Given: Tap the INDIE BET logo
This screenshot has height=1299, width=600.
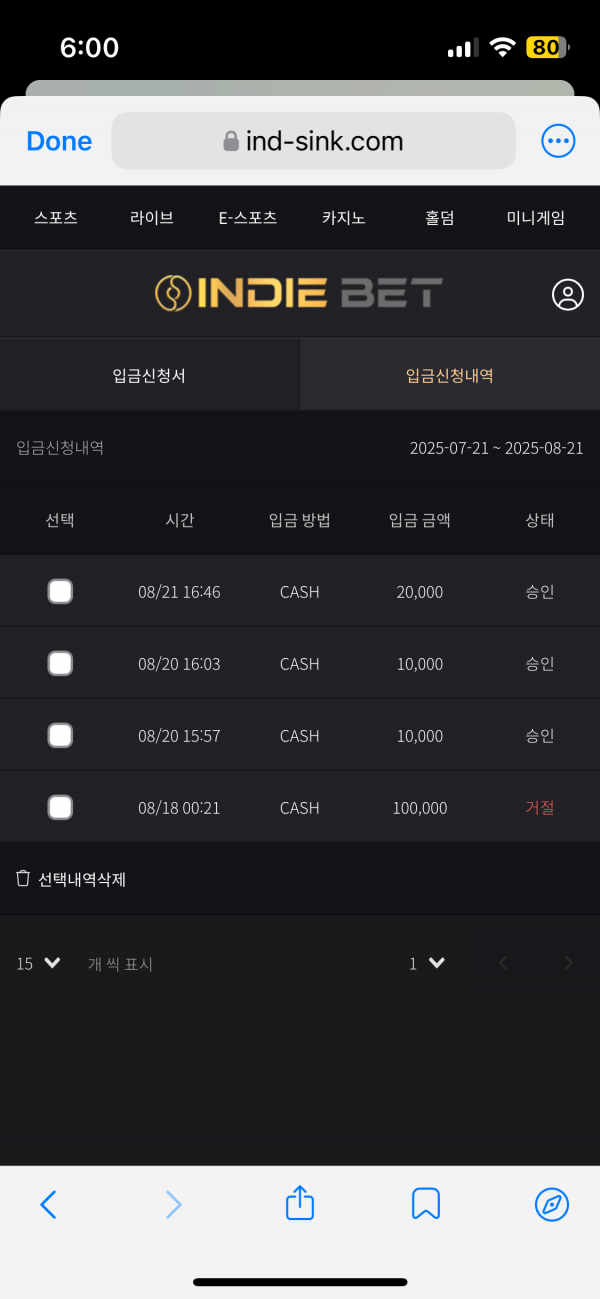Looking at the screenshot, I should [x=299, y=293].
